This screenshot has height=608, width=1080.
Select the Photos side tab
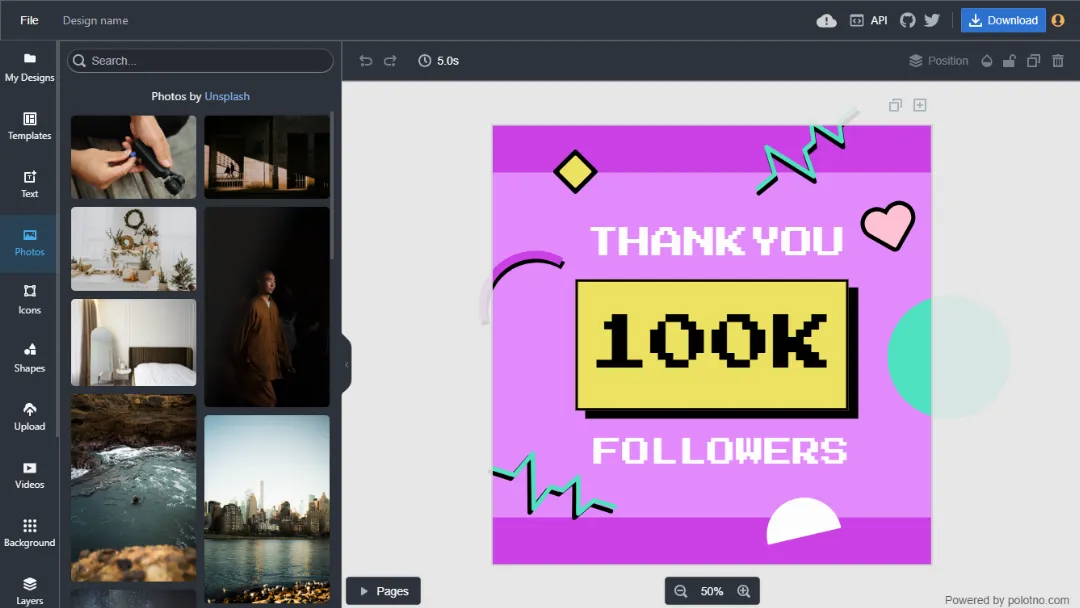[x=29, y=243]
